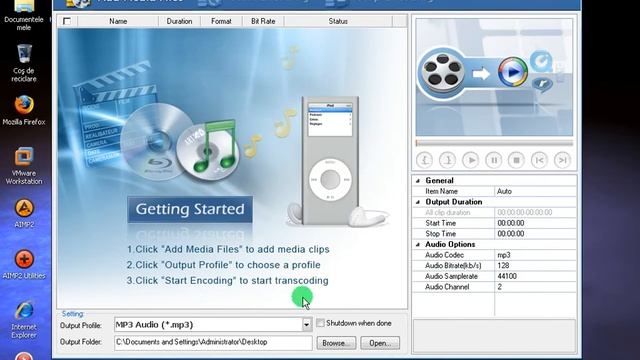Select the AIMP2 Utilities desktop icon
The image size is (640, 360).
coord(24,264)
